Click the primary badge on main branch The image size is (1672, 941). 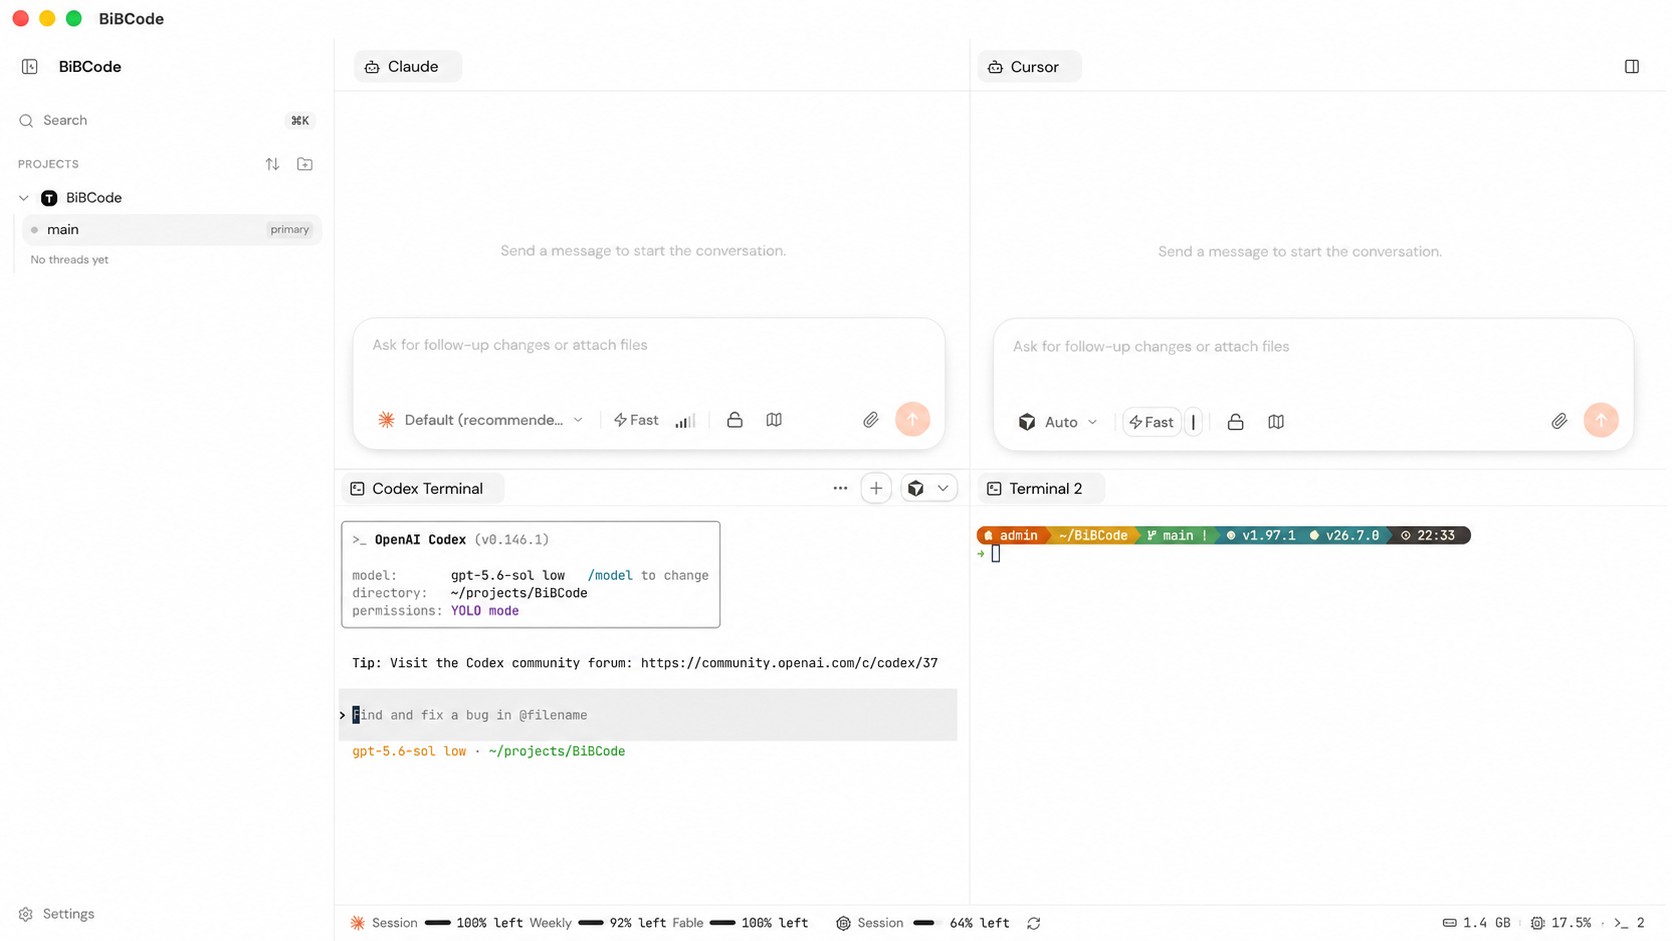(x=289, y=230)
